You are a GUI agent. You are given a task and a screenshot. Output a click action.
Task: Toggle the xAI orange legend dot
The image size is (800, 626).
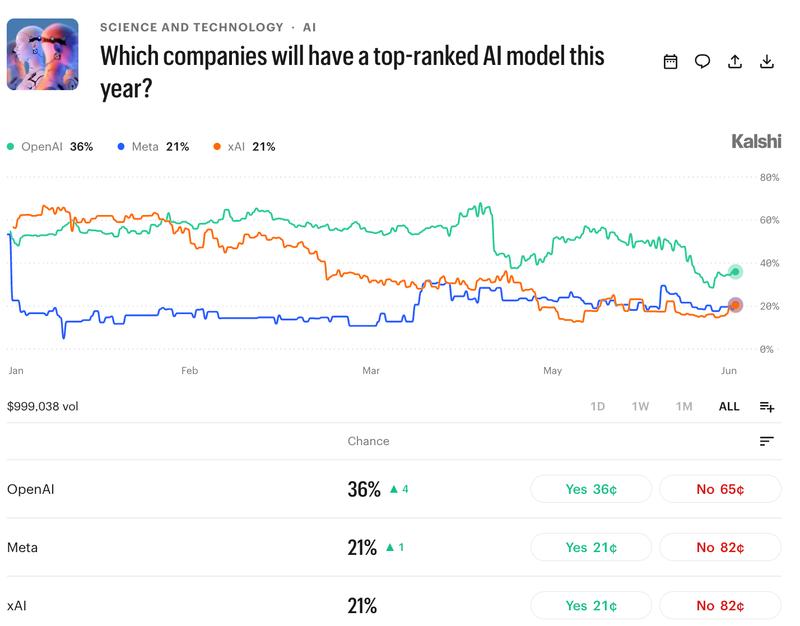click(217, 147)
